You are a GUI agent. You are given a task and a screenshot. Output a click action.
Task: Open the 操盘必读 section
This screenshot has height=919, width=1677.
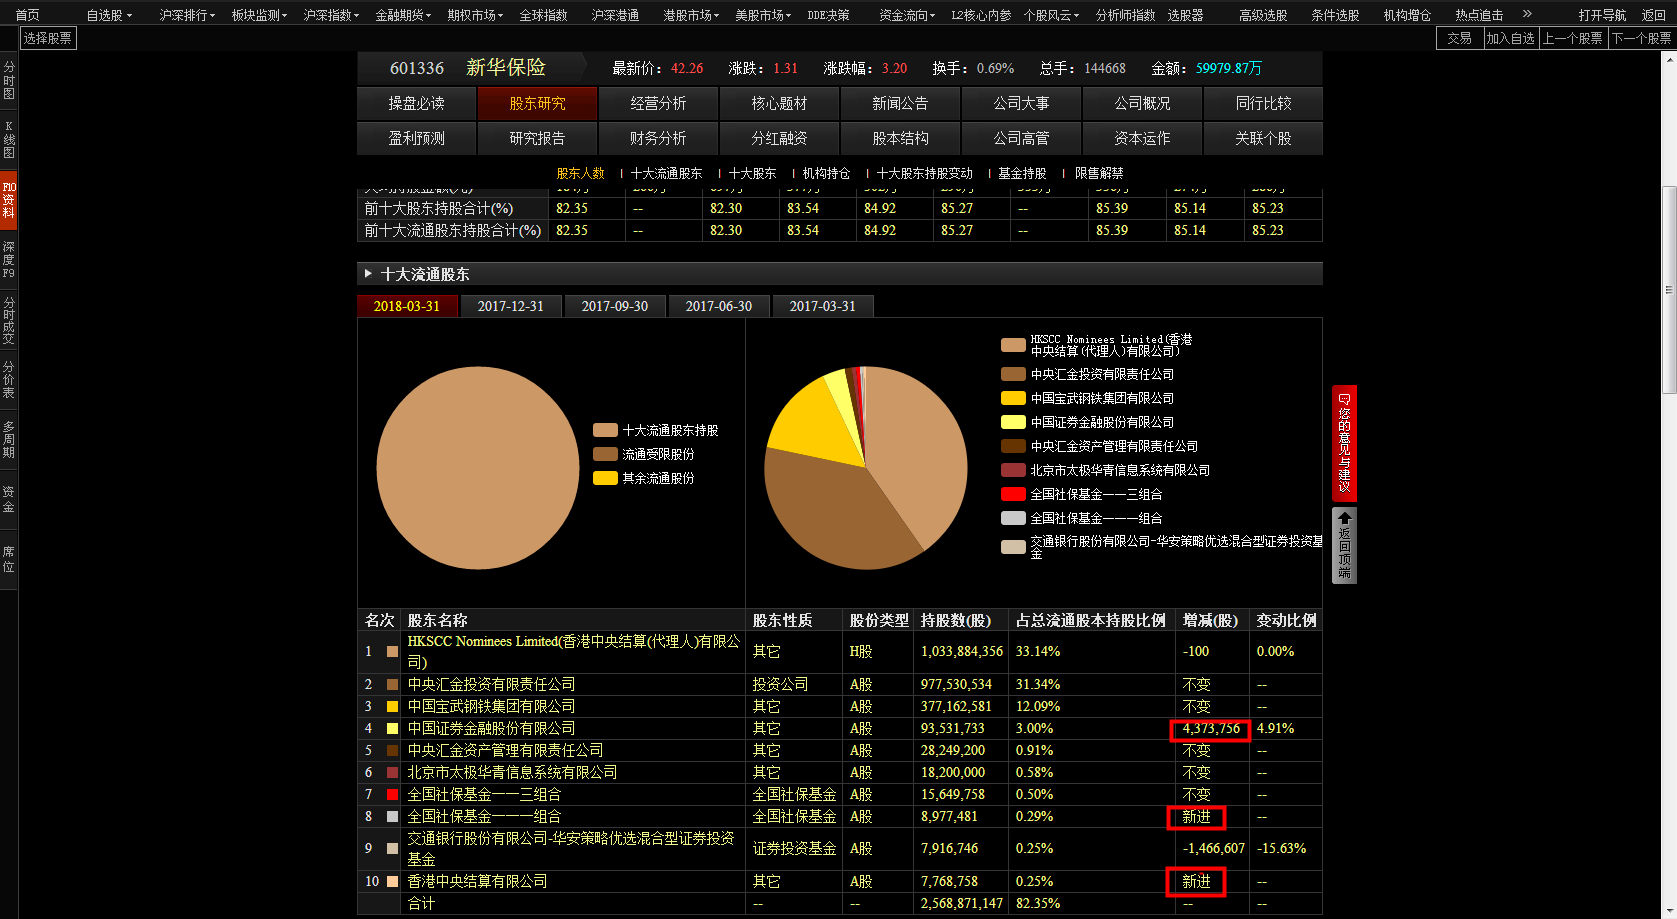point(417,103)
